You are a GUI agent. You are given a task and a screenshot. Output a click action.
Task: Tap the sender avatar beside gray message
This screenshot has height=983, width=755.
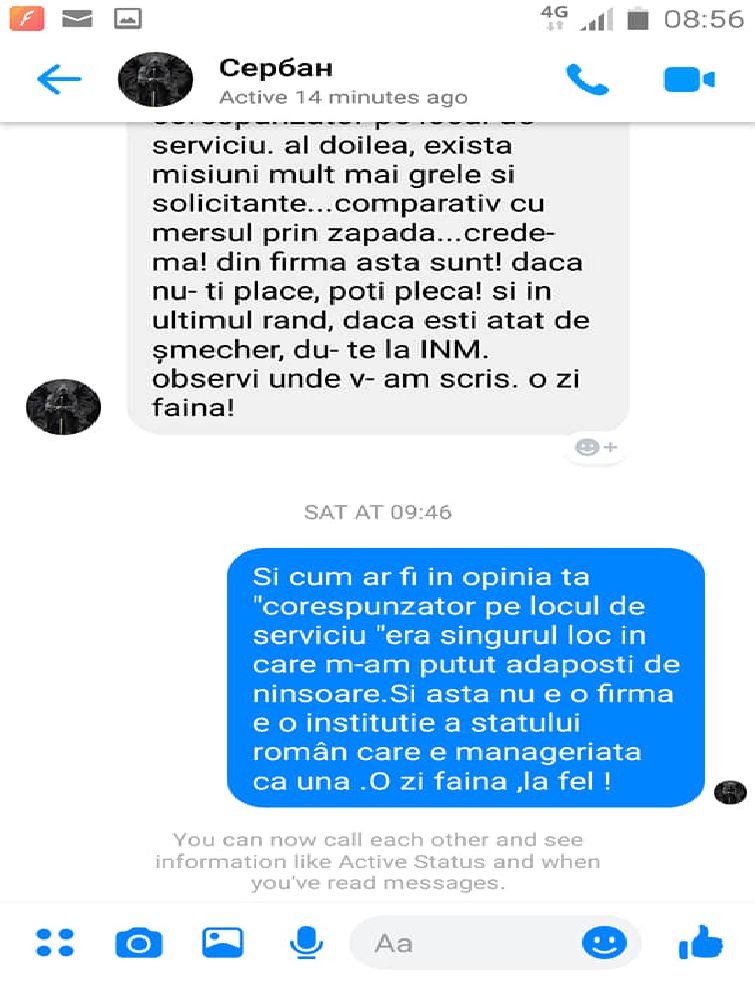pyautogui.click(x=63, y=407)
